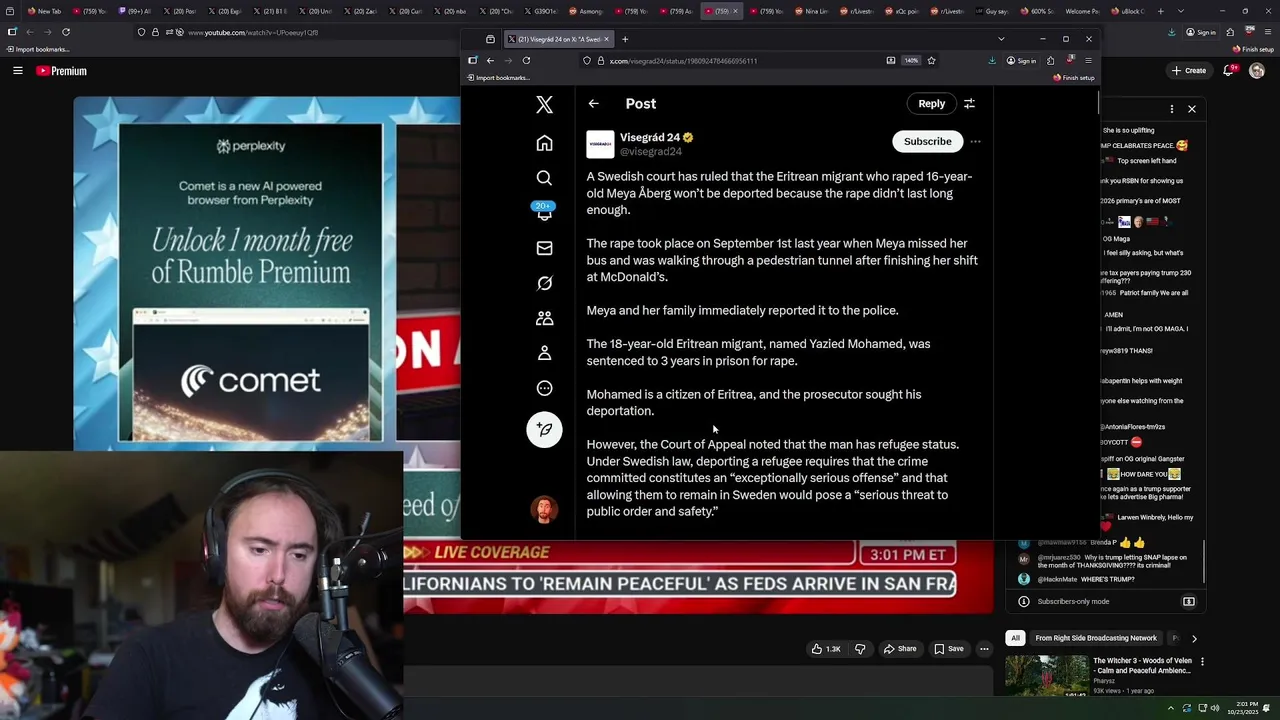Open the post's three-dot more menu
The image size is (1280, 720).
(975, 142)
